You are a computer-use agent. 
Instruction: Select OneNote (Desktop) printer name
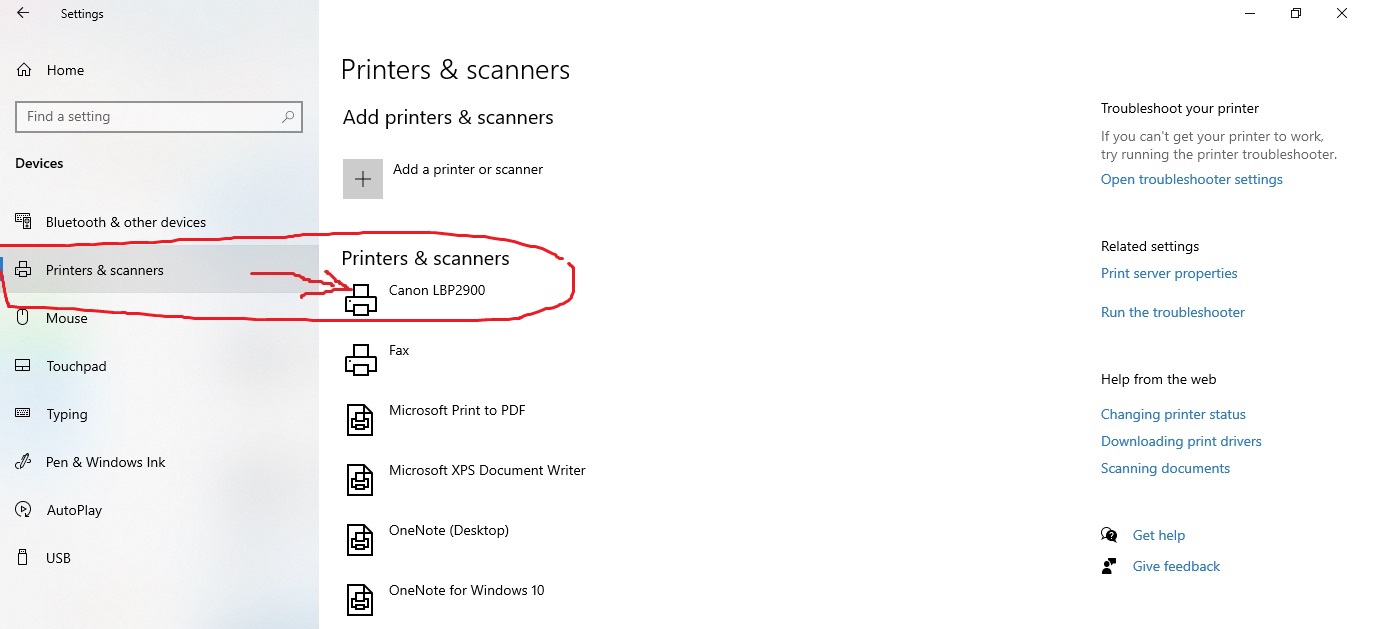449,530
